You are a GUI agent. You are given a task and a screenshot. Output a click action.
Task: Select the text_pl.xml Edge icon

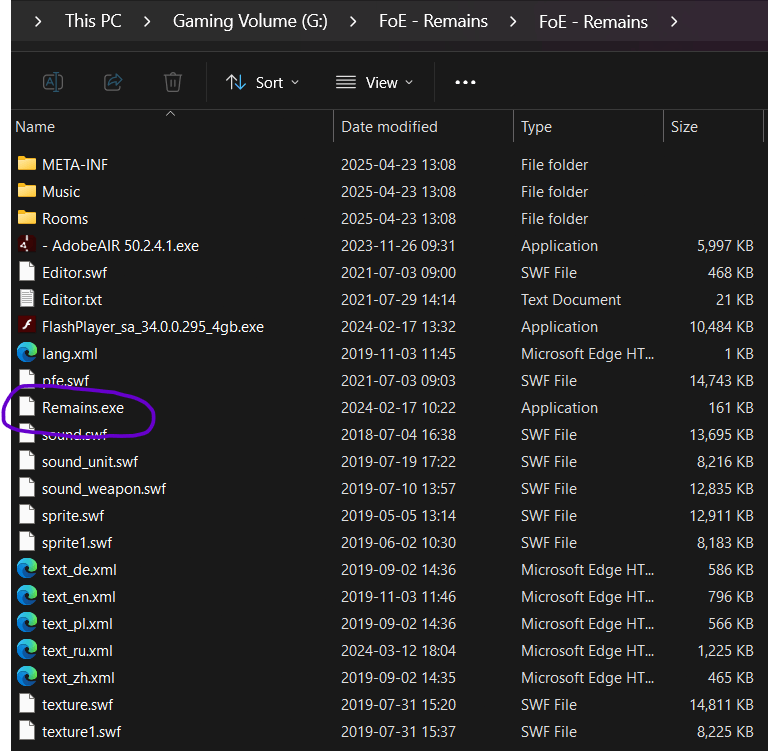pyautogui.click(x=27, y=622)
